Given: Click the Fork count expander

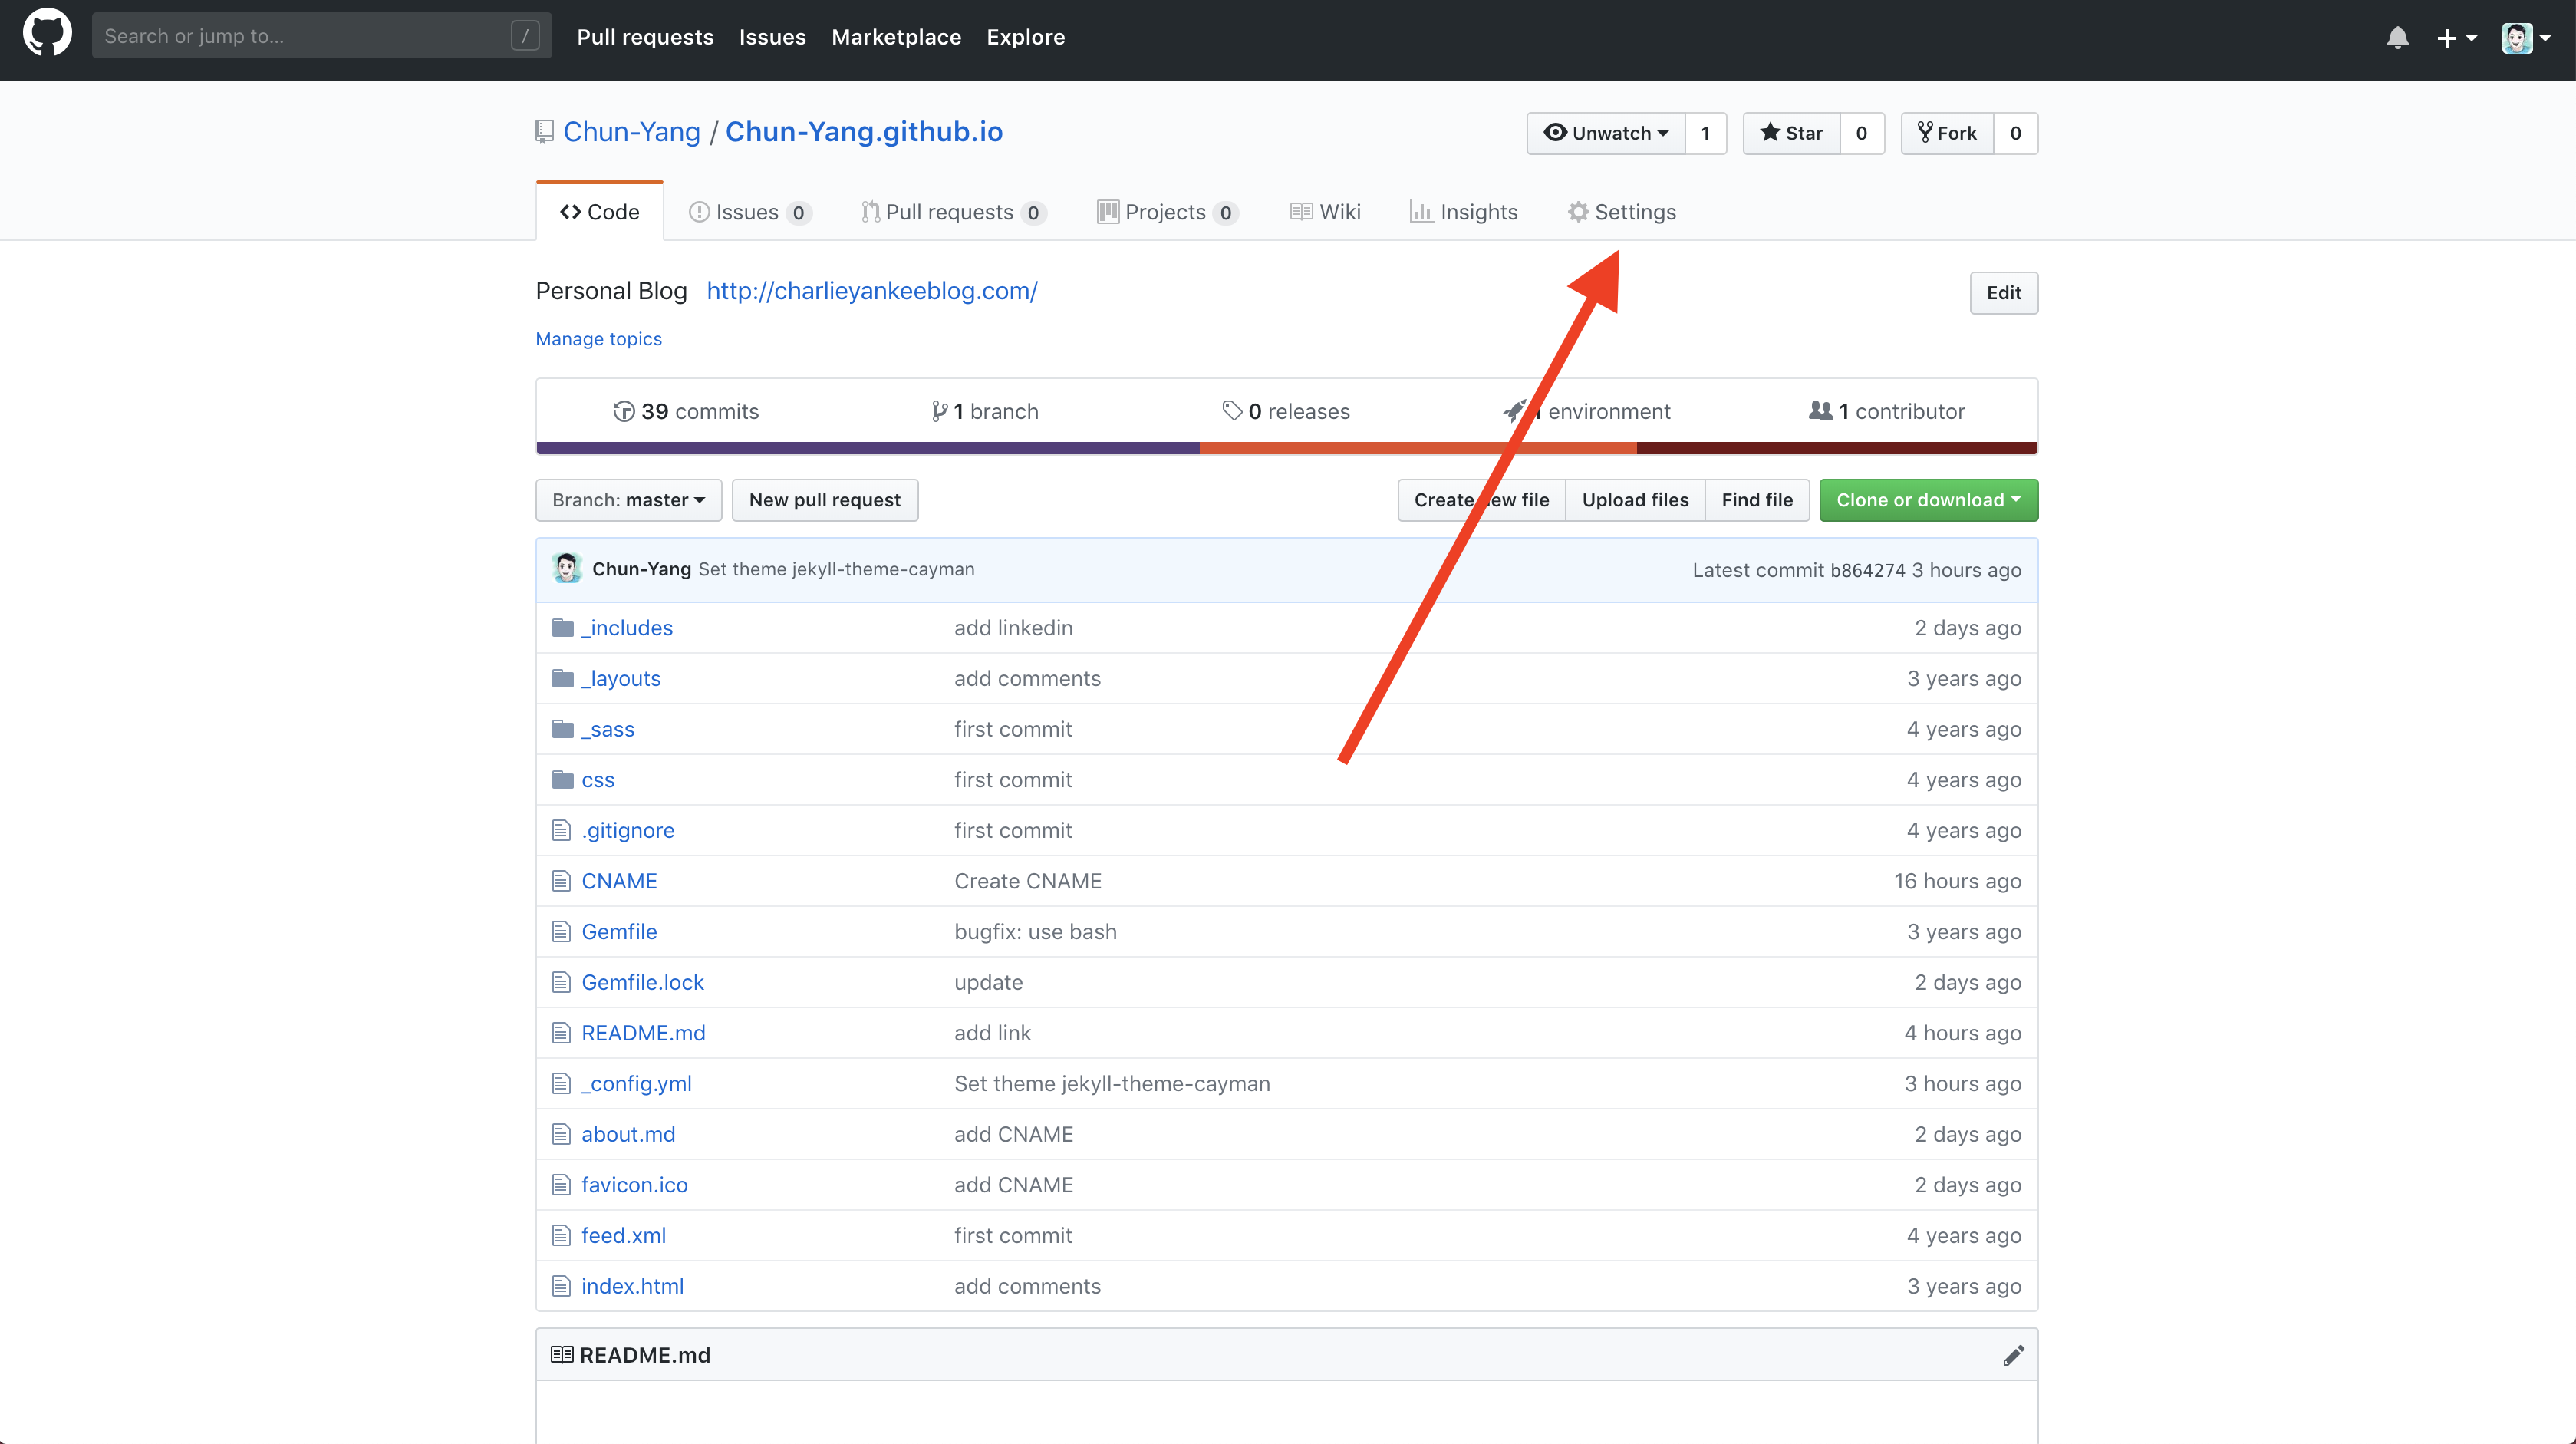Looking at the screenshot, I should pos(2015,133).
